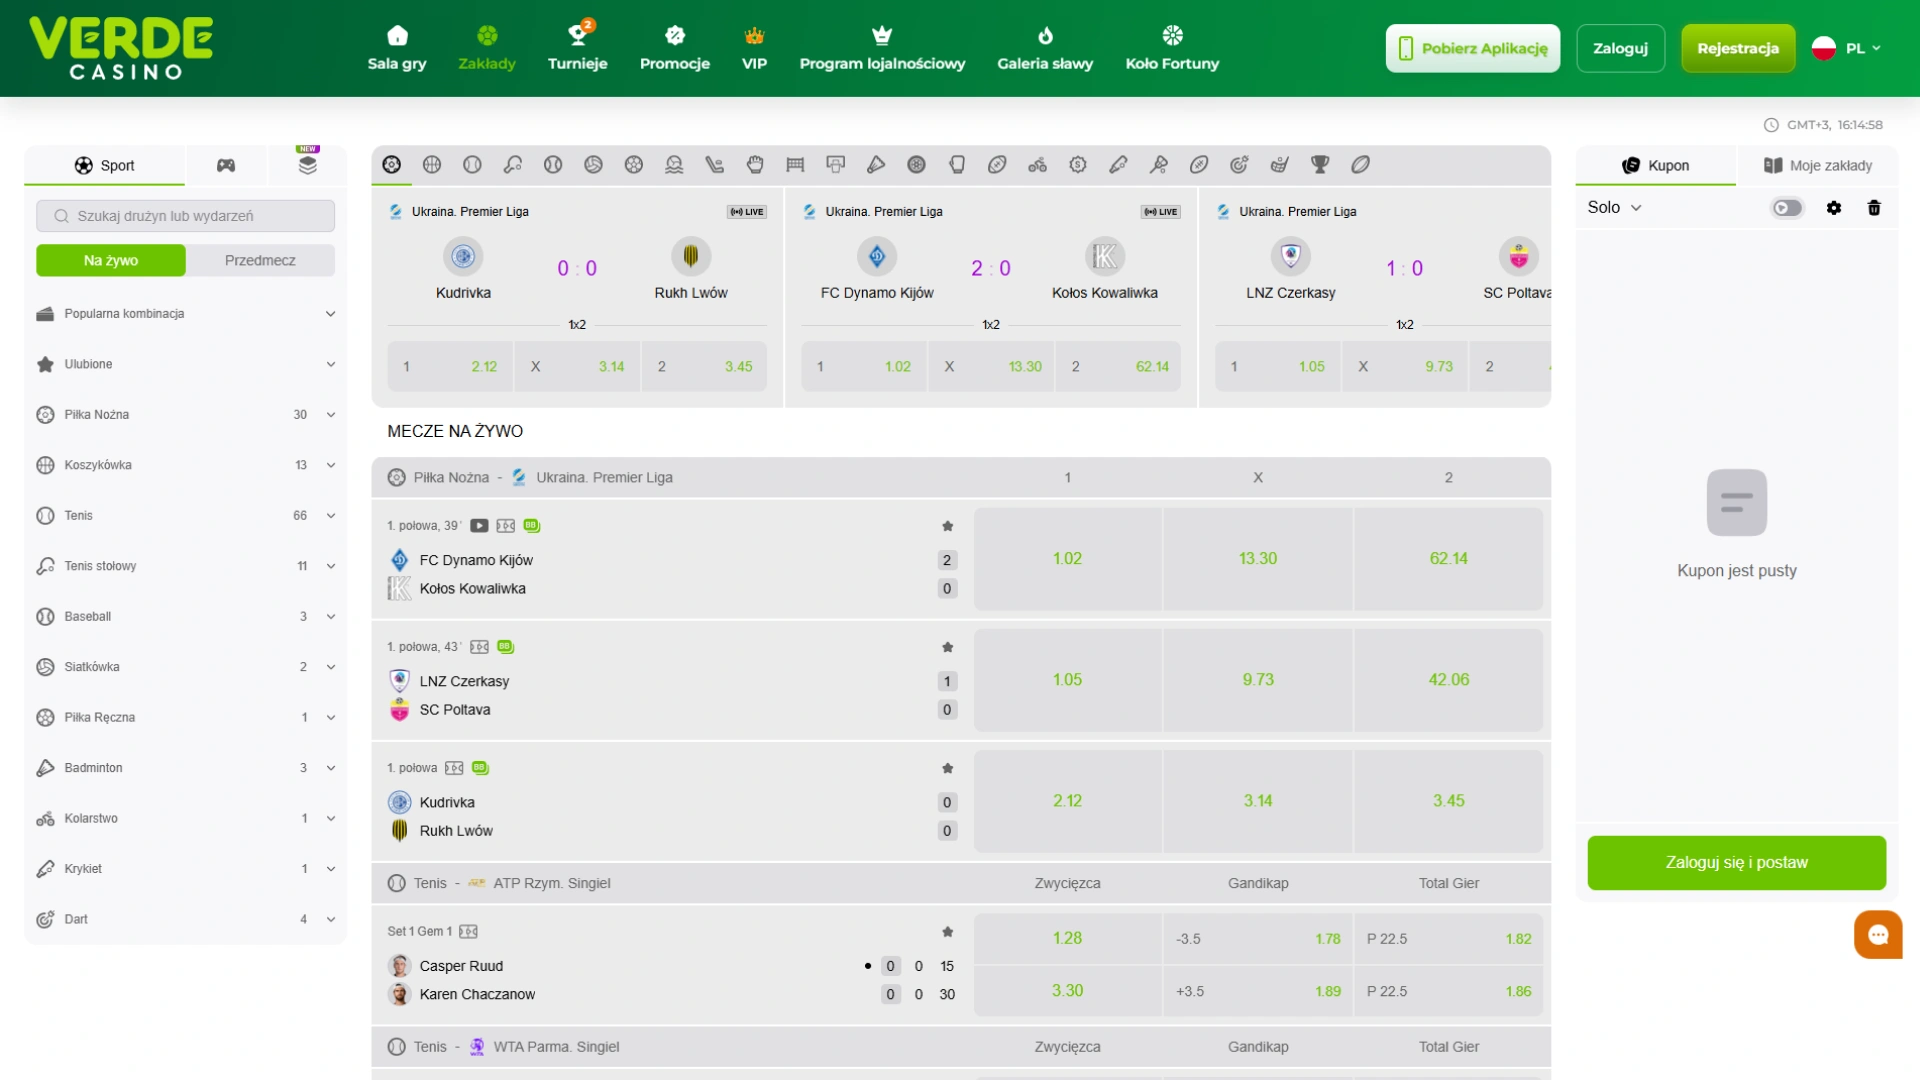Select the 9.73 draw odds in match list
Viewport: 1920px width, 1080px height.
1258,680
